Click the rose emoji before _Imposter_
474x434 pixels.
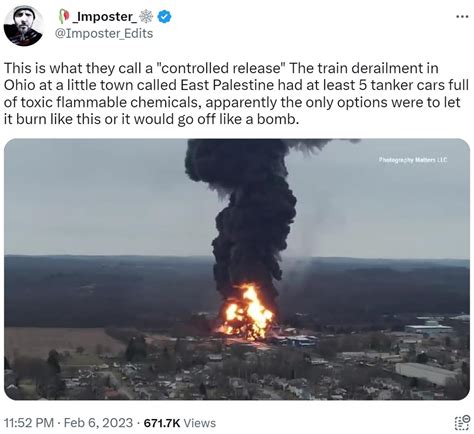click(x=64, y=16)
